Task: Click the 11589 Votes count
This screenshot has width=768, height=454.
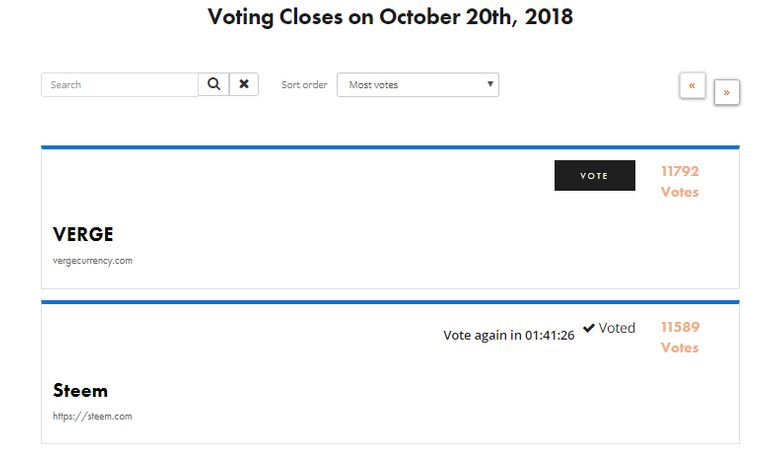Action: tap(680, 337)
